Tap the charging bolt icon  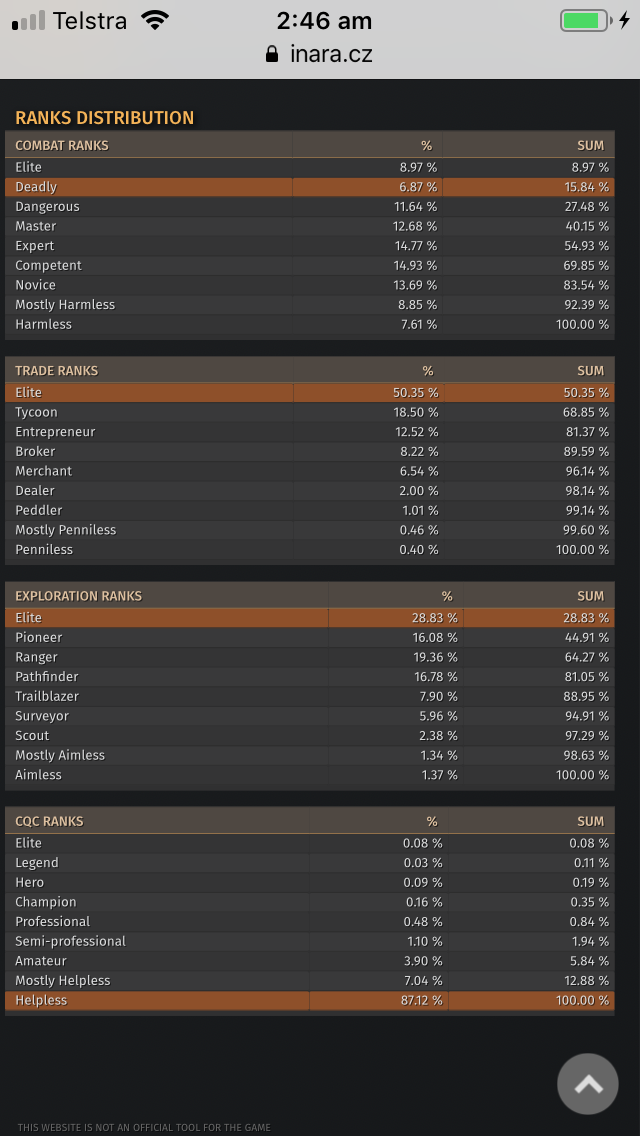click(624, 20)
